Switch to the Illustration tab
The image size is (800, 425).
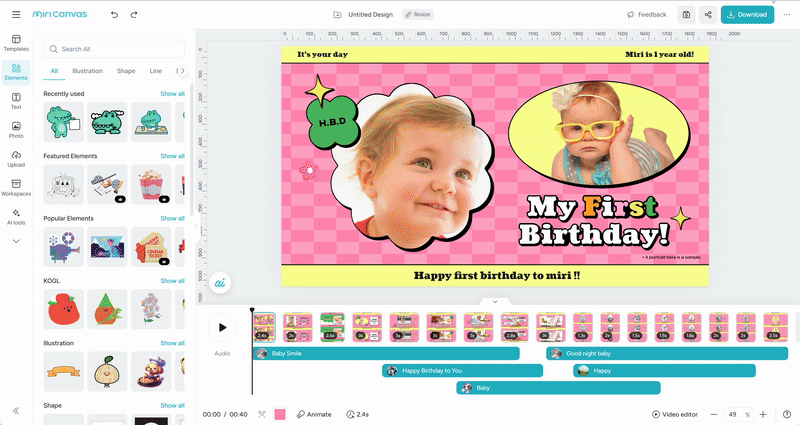[87, 71]
